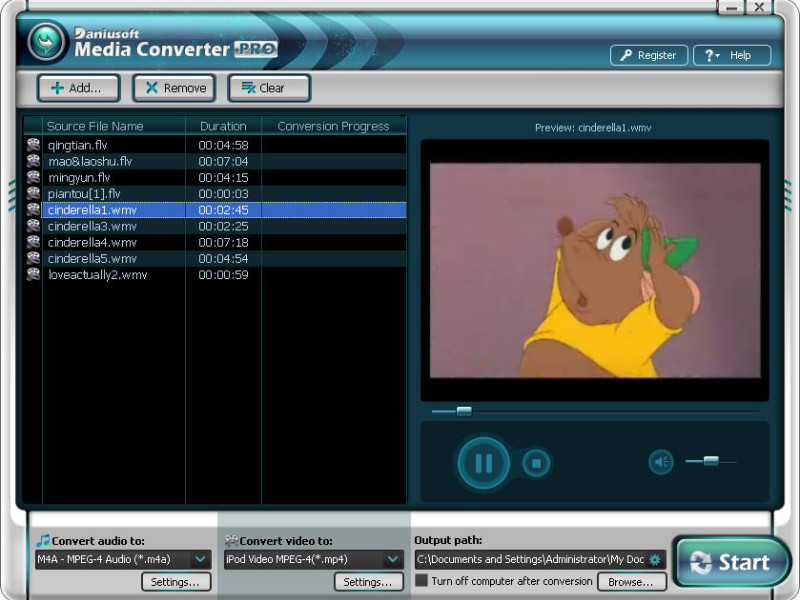
Task: Collapse the panel using right edge grip
Action: 788,194
